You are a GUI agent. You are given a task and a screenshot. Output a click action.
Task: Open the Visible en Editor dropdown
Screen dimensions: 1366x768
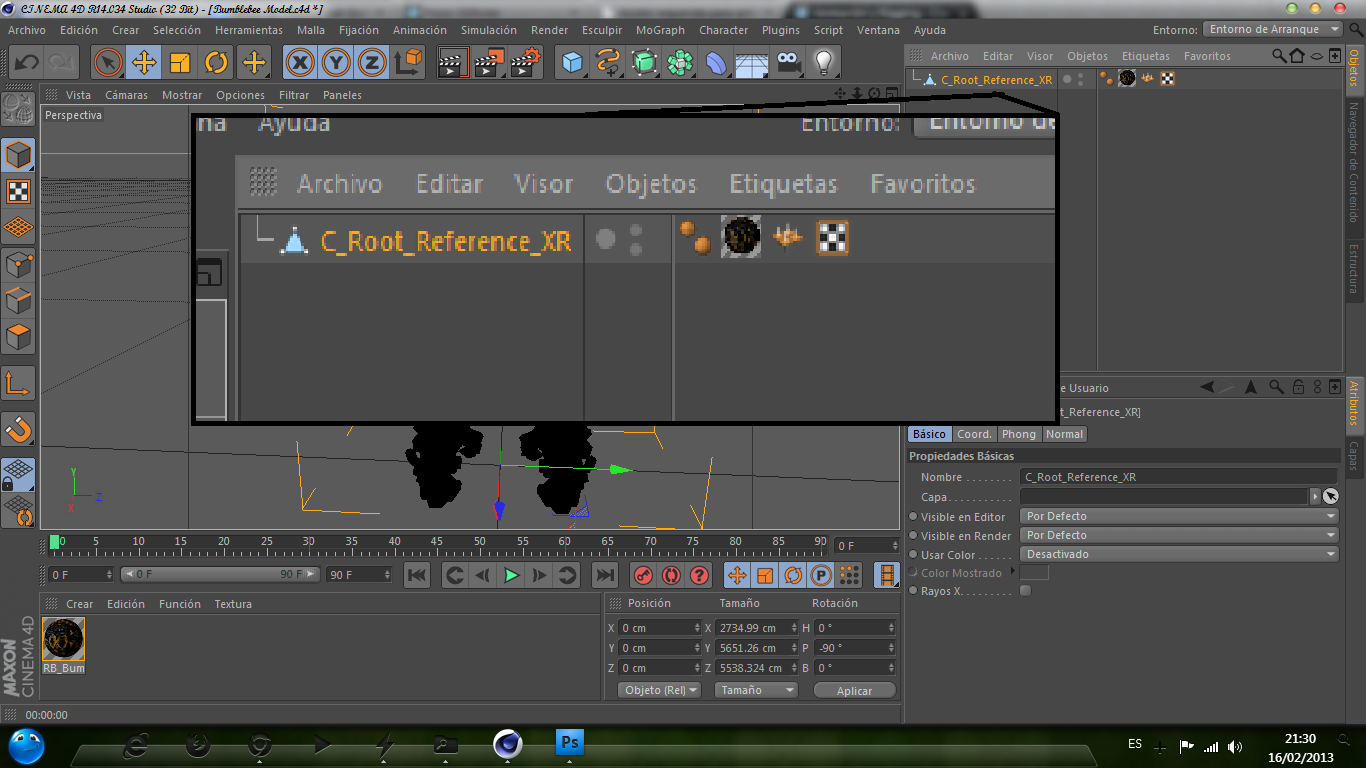(1179, 516)
